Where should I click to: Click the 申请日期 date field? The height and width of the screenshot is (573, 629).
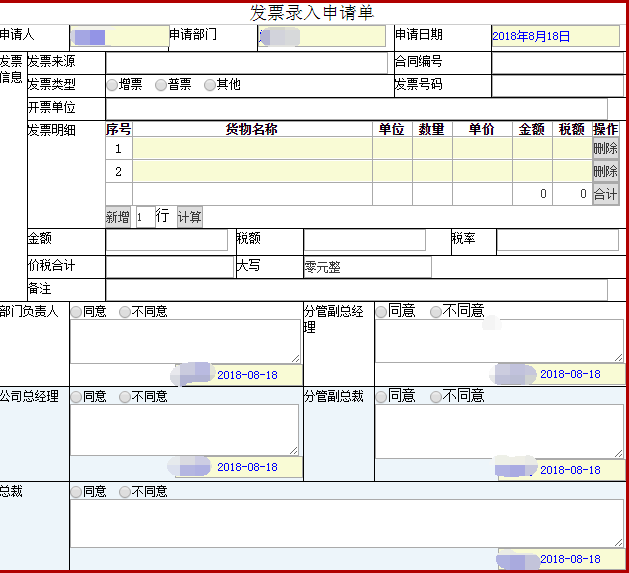point(555,36)
